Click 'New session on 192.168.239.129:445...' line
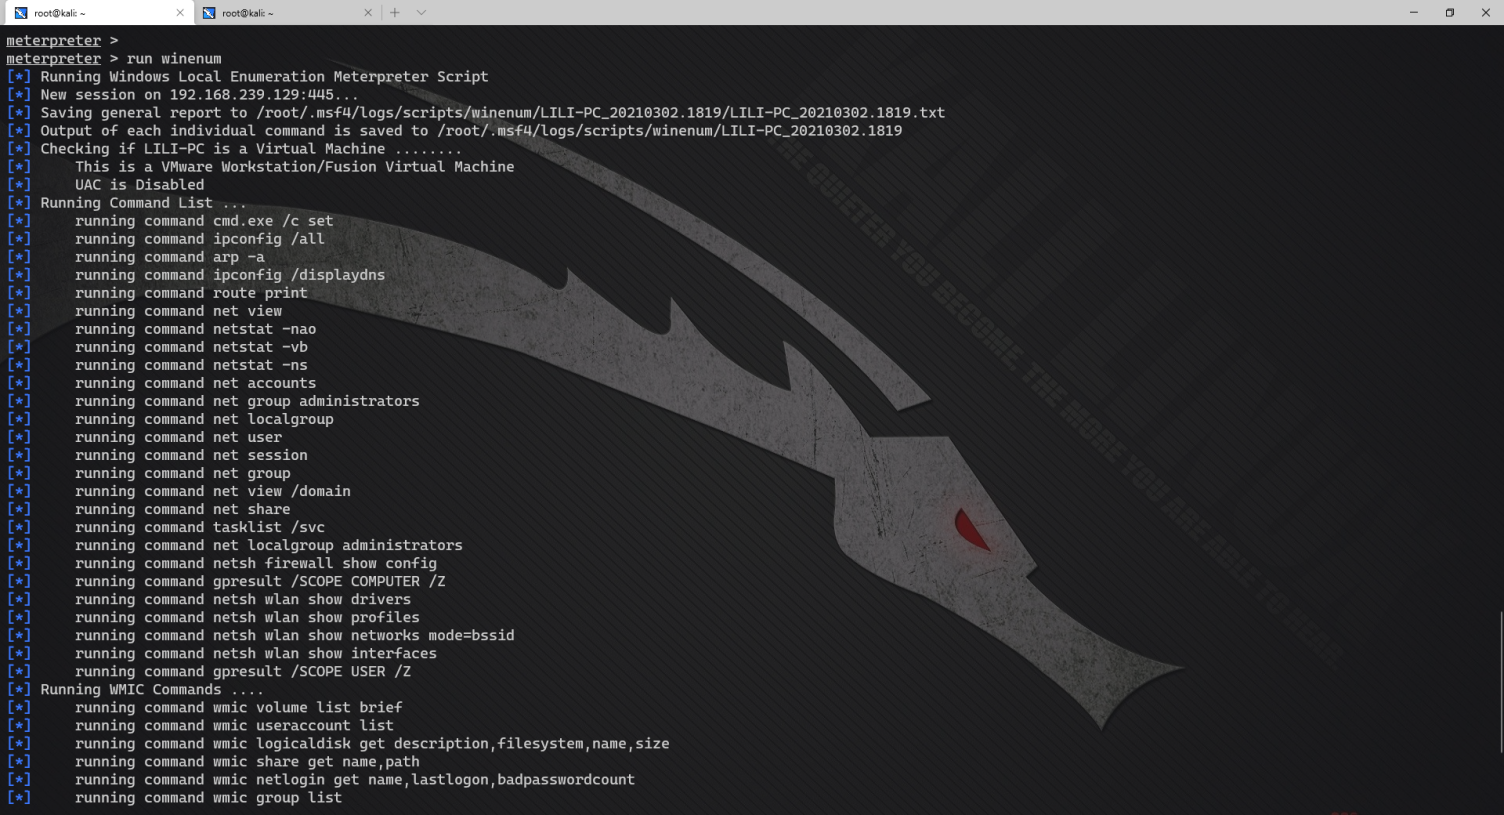 click(182, 95)
